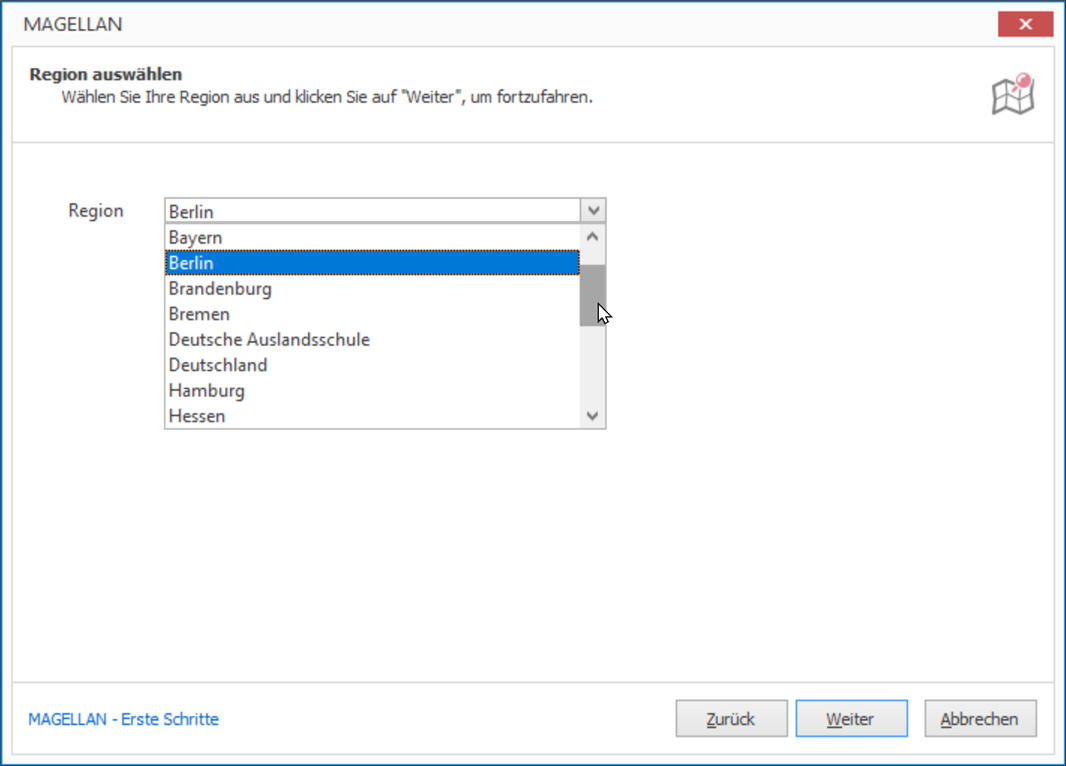Go back with the Zurück button

[x=732, y=718]
